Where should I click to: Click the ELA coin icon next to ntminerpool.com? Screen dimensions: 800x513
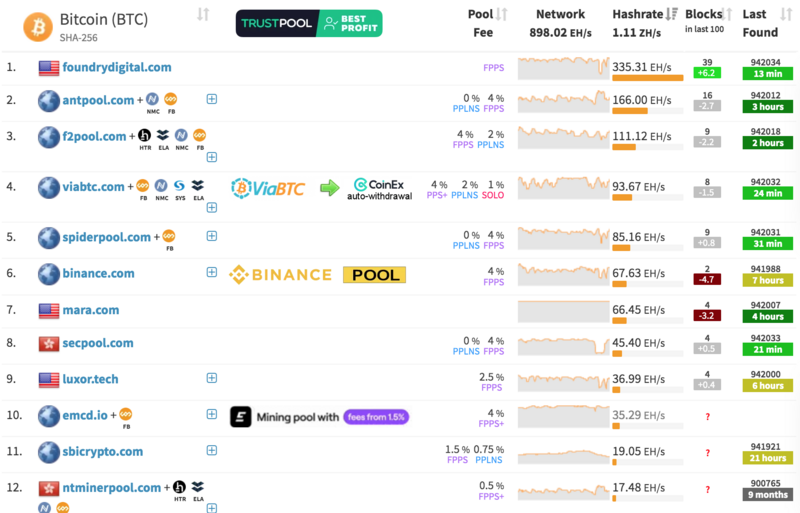[x=198, y=487]
